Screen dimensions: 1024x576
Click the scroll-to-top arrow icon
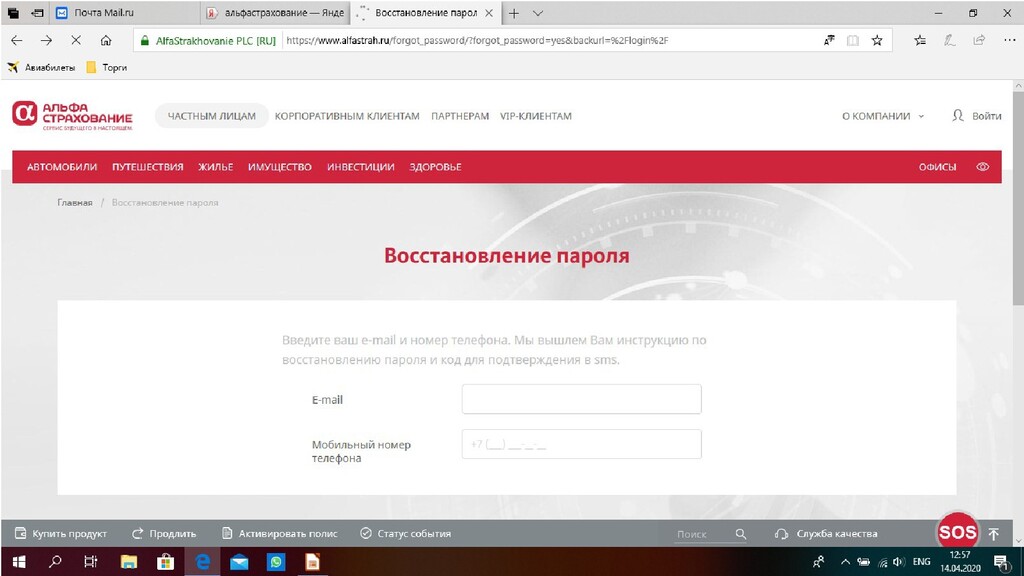(993, 534)
